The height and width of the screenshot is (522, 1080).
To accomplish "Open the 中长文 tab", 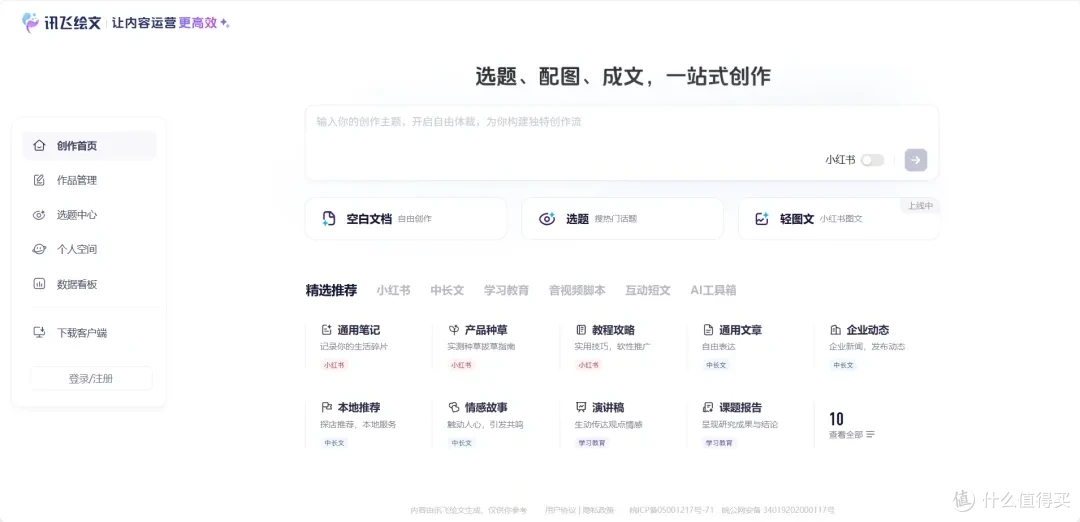I will tap(447, 290).
